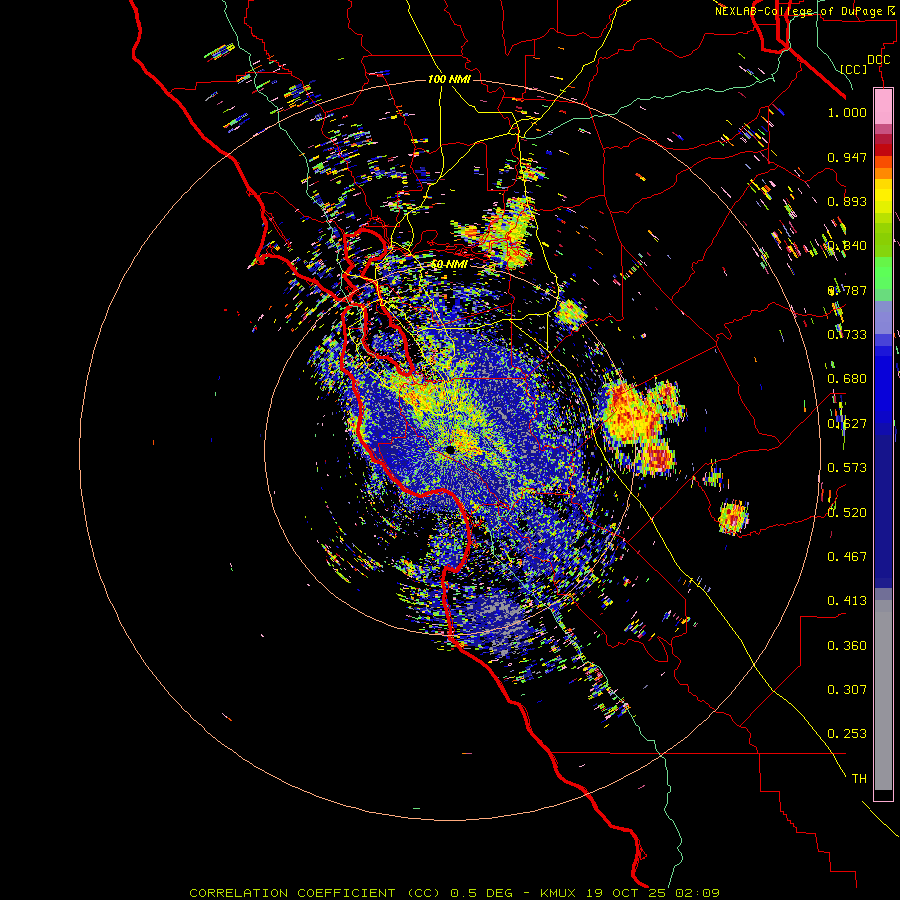This screenshot has width=900, height=900.
Task: Select the 0.520 scale value
Action: 847,513
